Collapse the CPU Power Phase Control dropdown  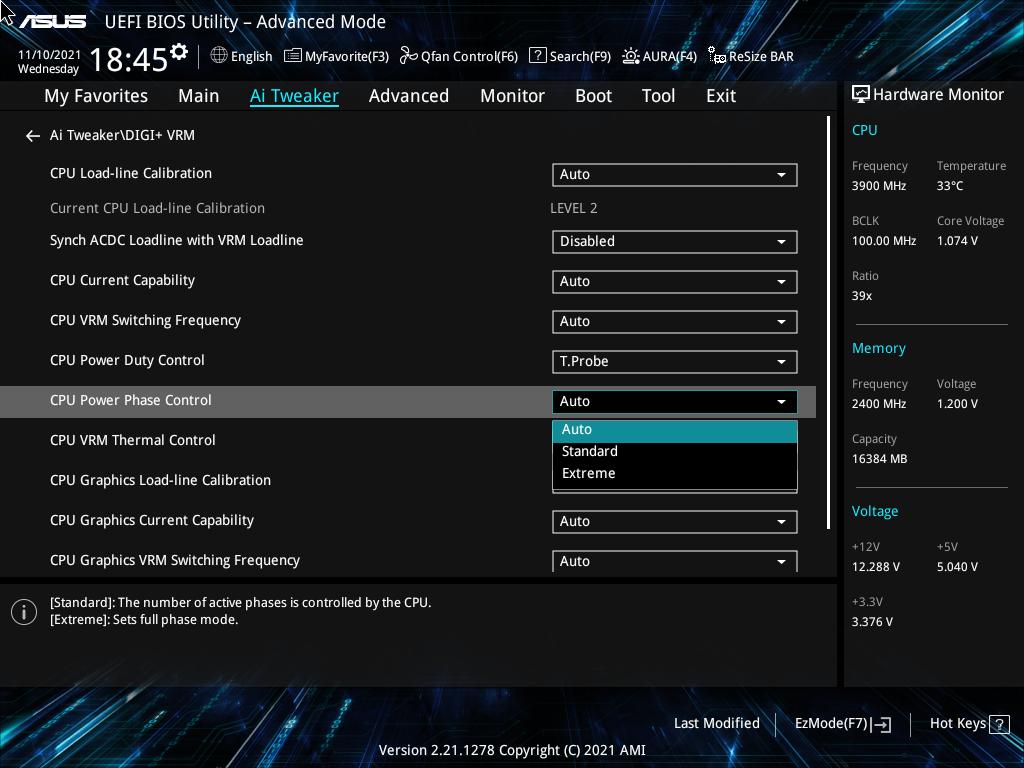(x=675, y=402)
